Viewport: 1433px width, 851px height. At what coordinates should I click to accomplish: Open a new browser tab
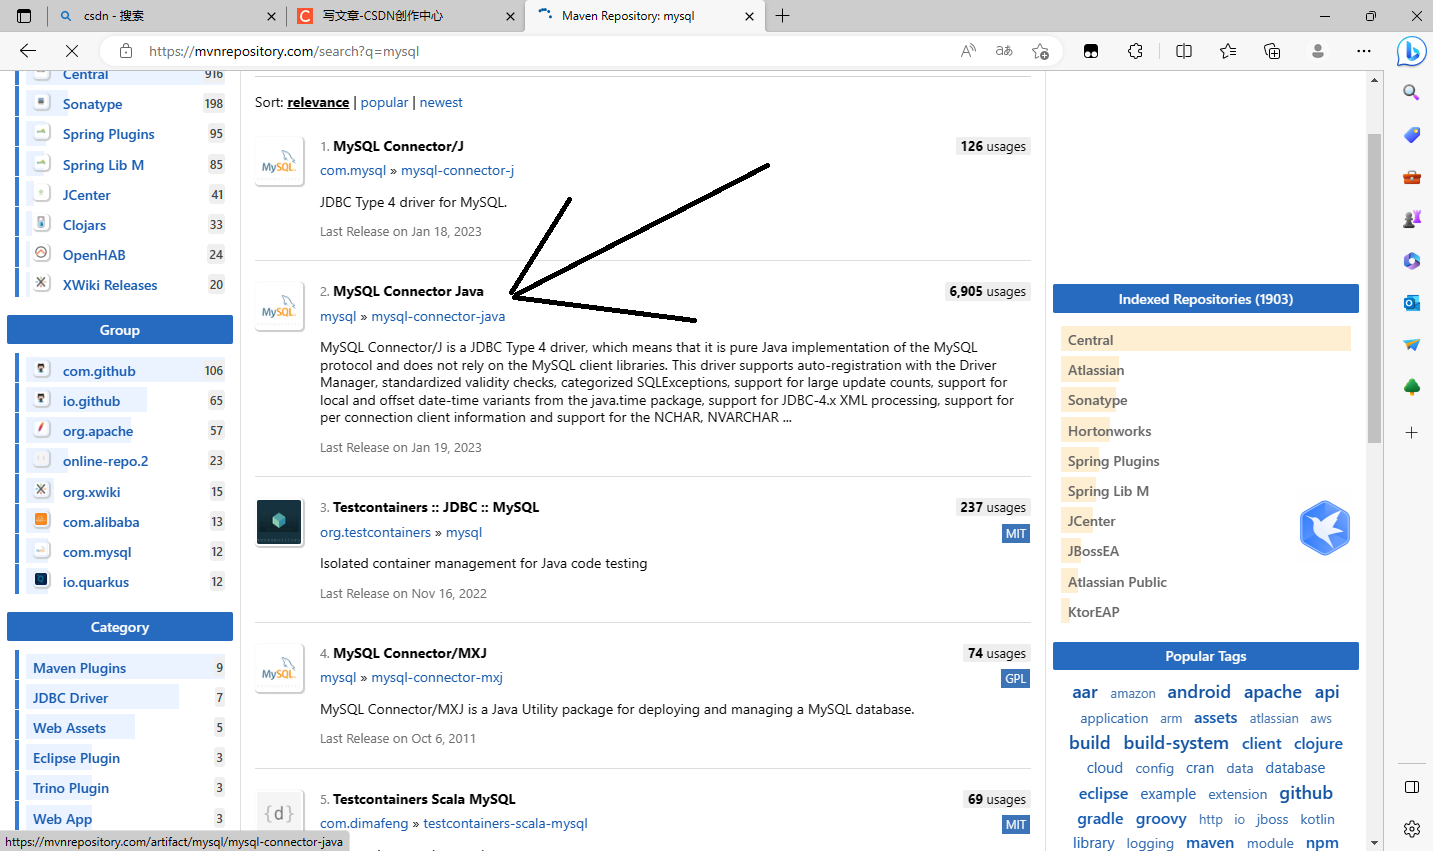coord(782,16)
